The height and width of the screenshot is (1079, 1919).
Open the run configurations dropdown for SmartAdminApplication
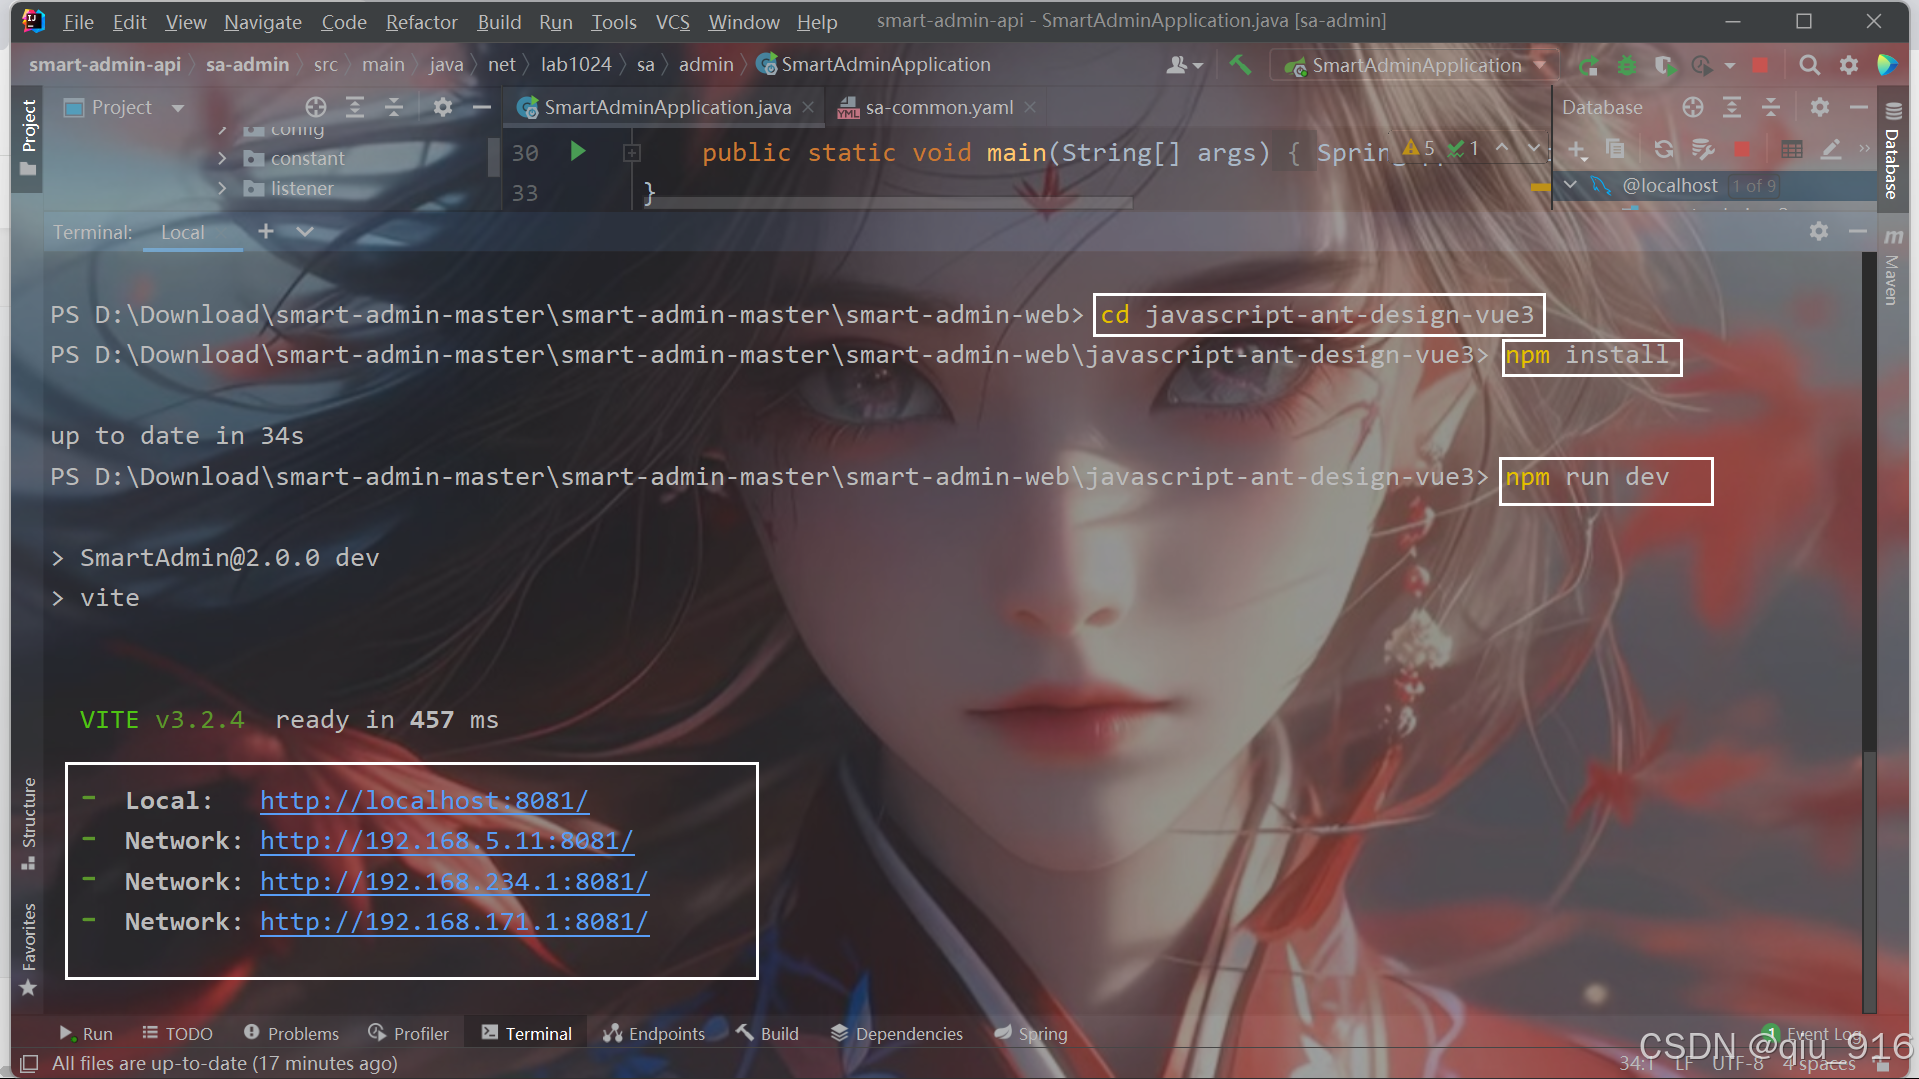(1540, 65)
